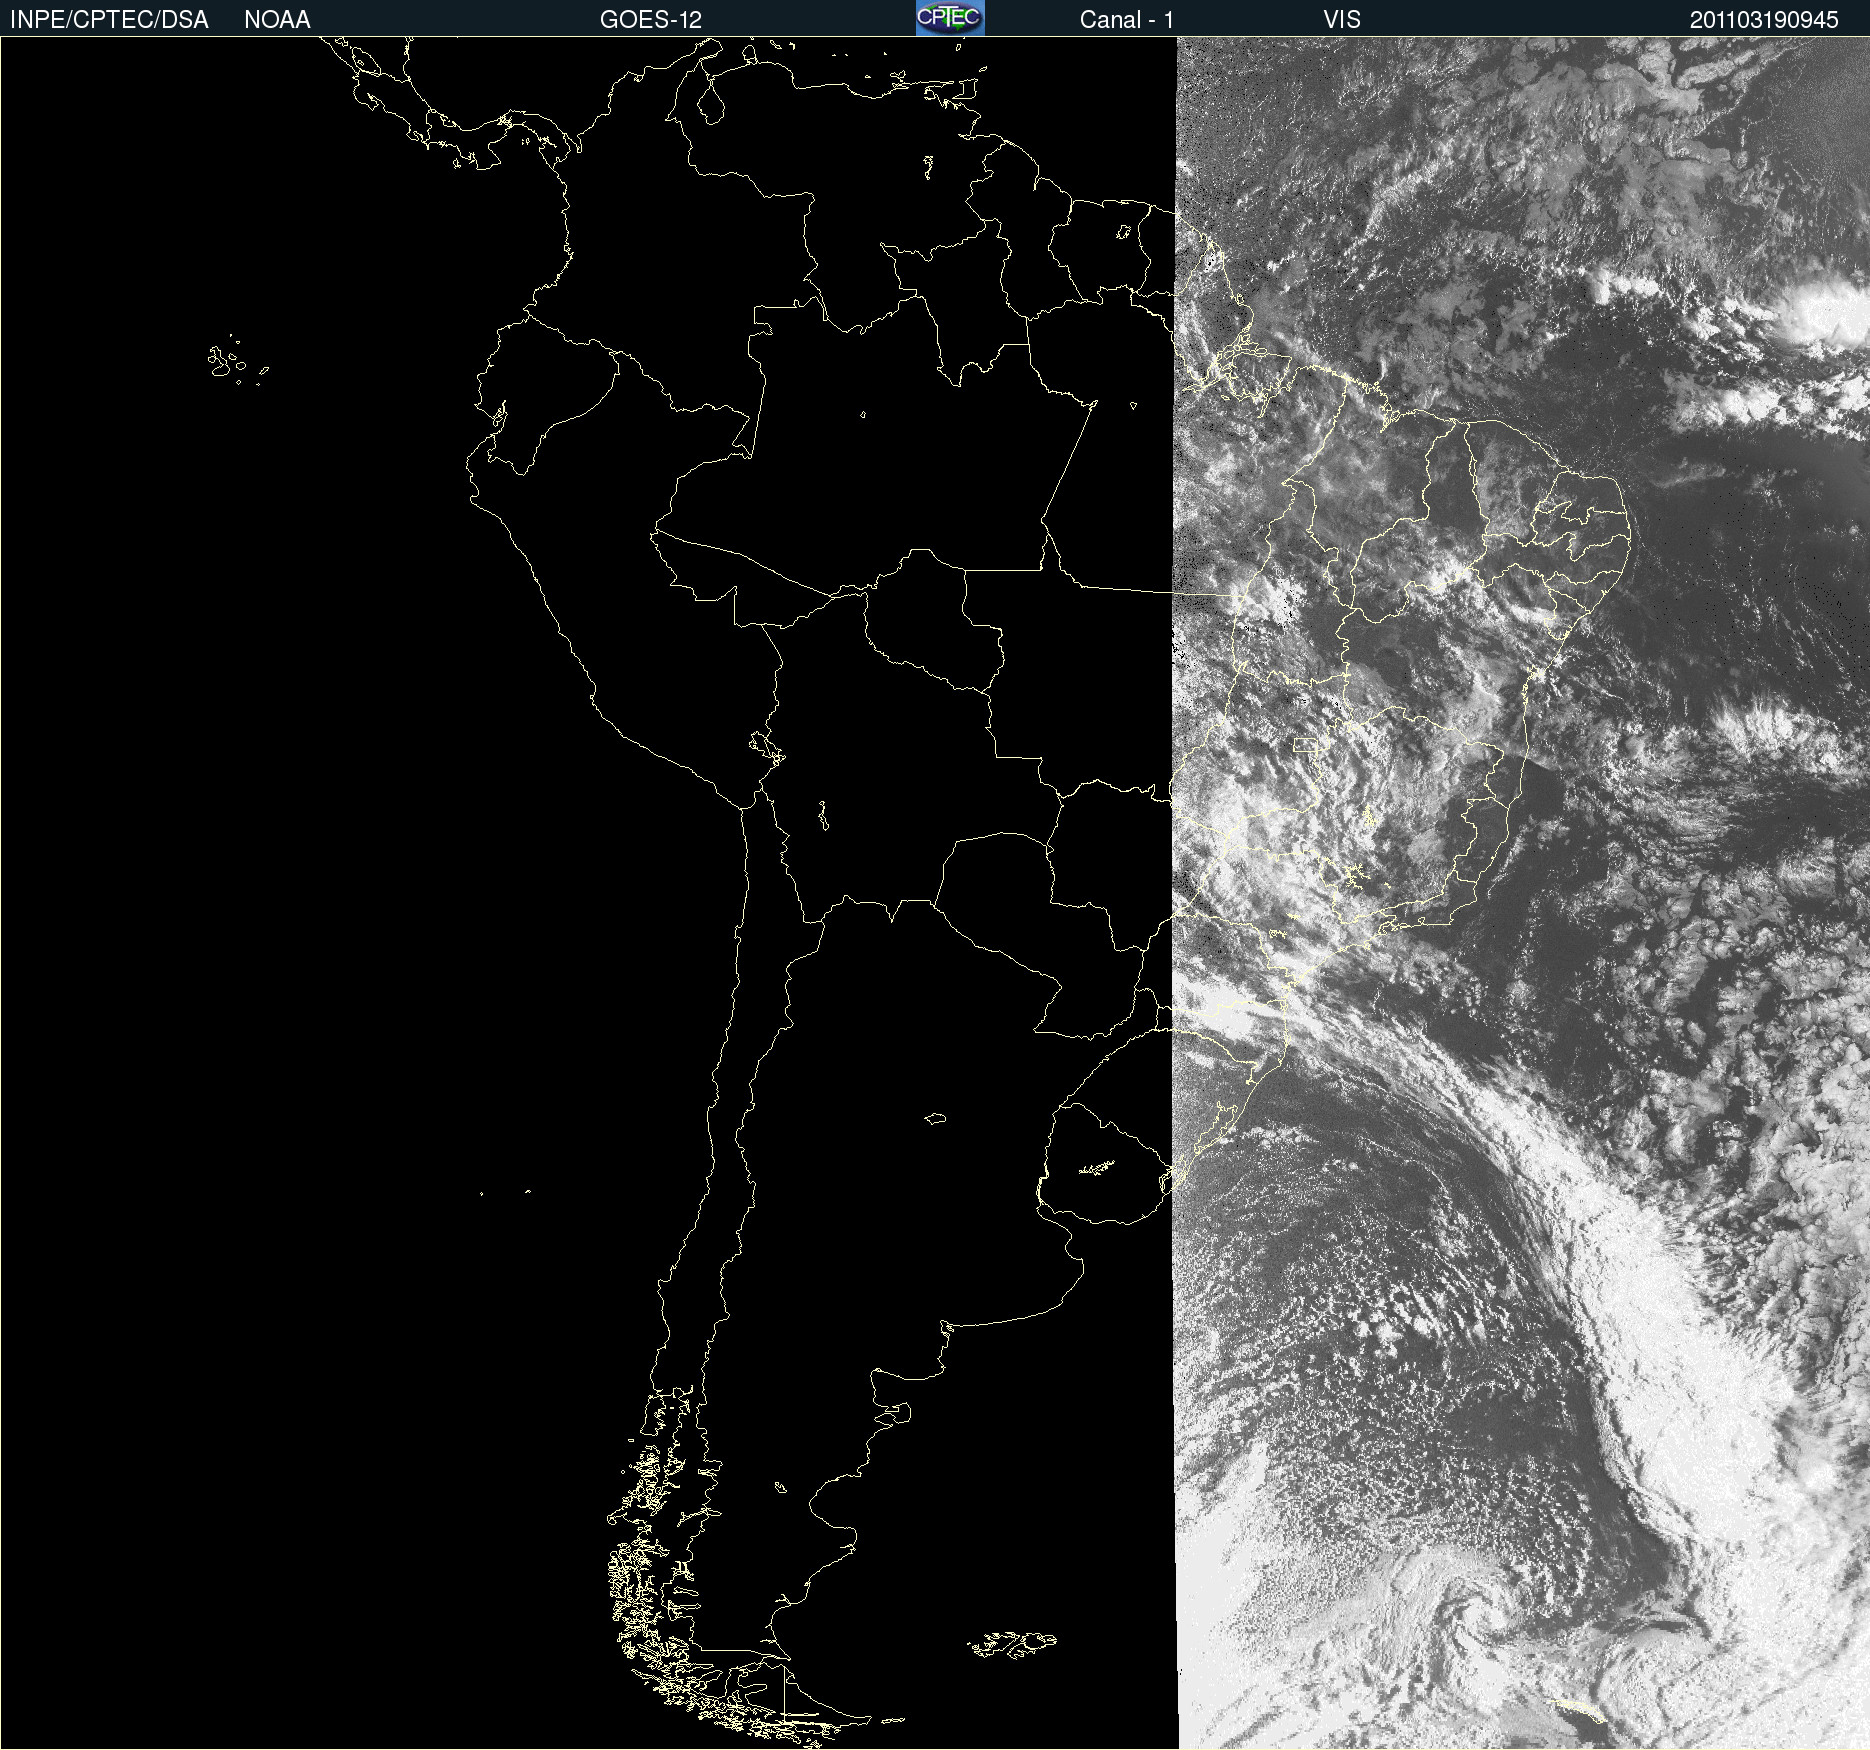Click the INPE/CPTEC/DSA header text
Viewport: 1870px width, 1750px height.
[x=109, y=20]
